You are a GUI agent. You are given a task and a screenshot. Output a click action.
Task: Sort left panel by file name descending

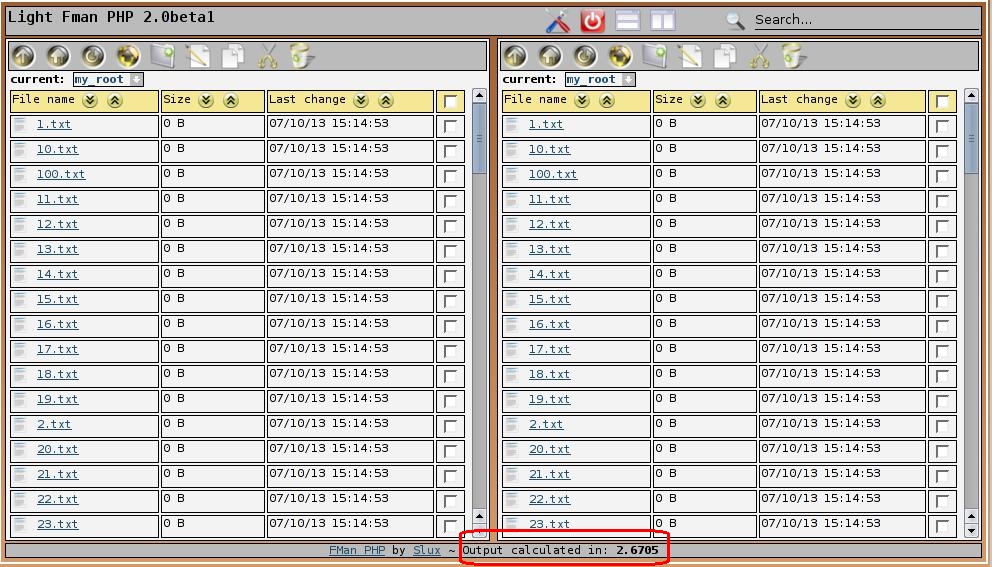point(90,101)
